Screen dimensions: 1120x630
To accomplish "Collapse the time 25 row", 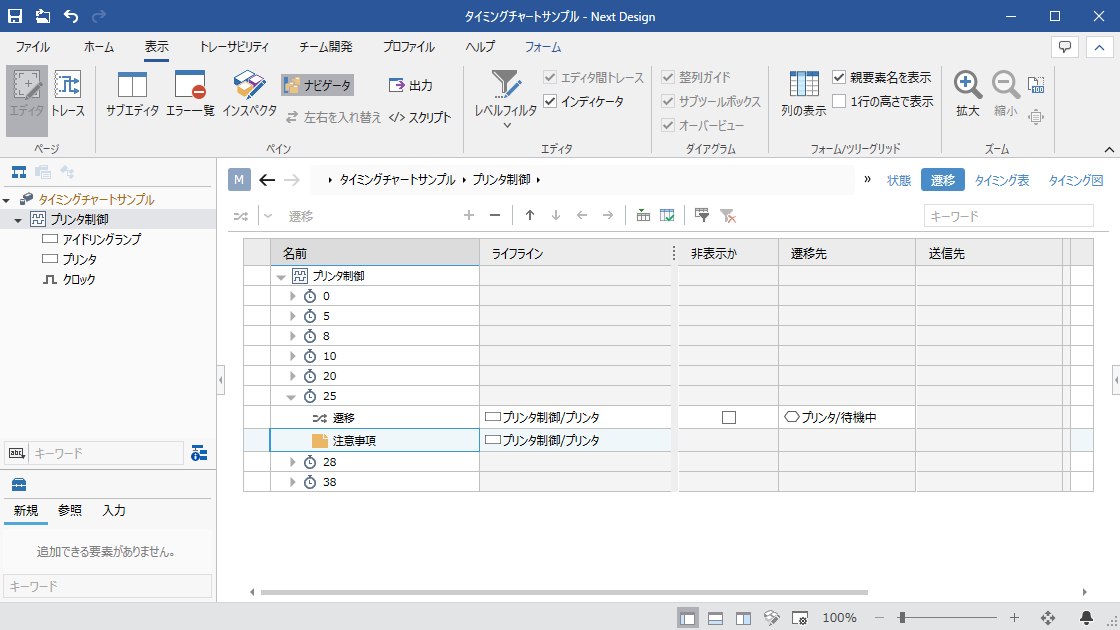I will (291, 396).
